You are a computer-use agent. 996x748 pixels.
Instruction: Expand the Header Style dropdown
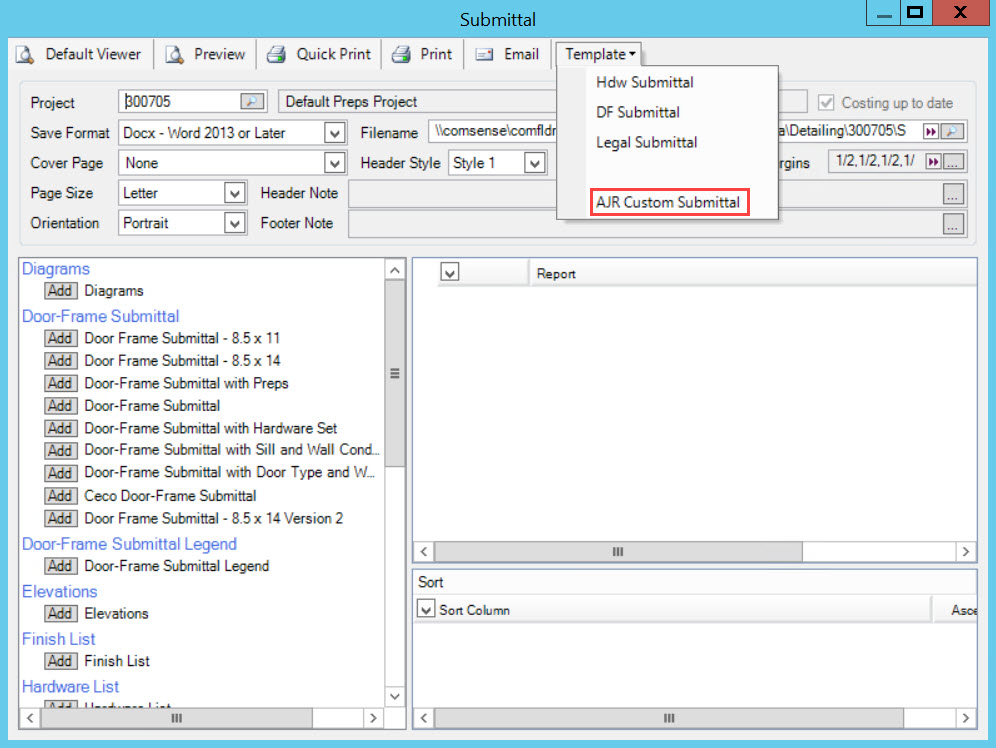pos(535,163)
